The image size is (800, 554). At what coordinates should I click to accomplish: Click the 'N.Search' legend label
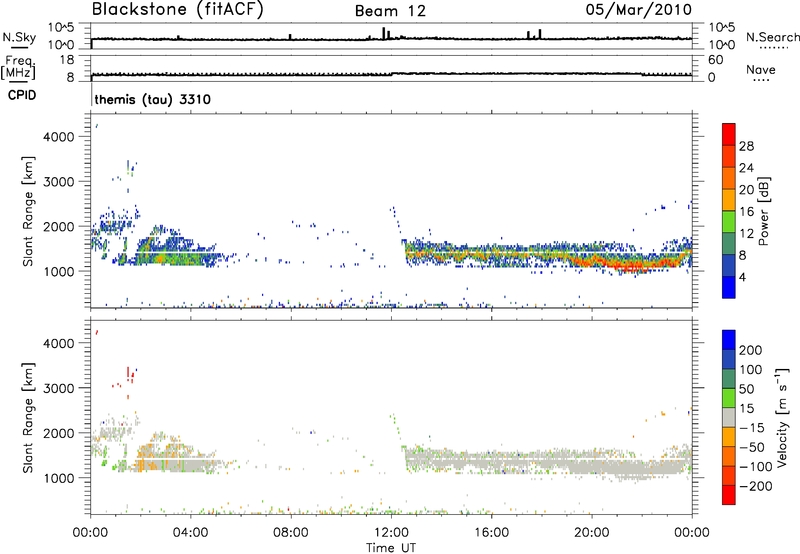pos(773,37)
